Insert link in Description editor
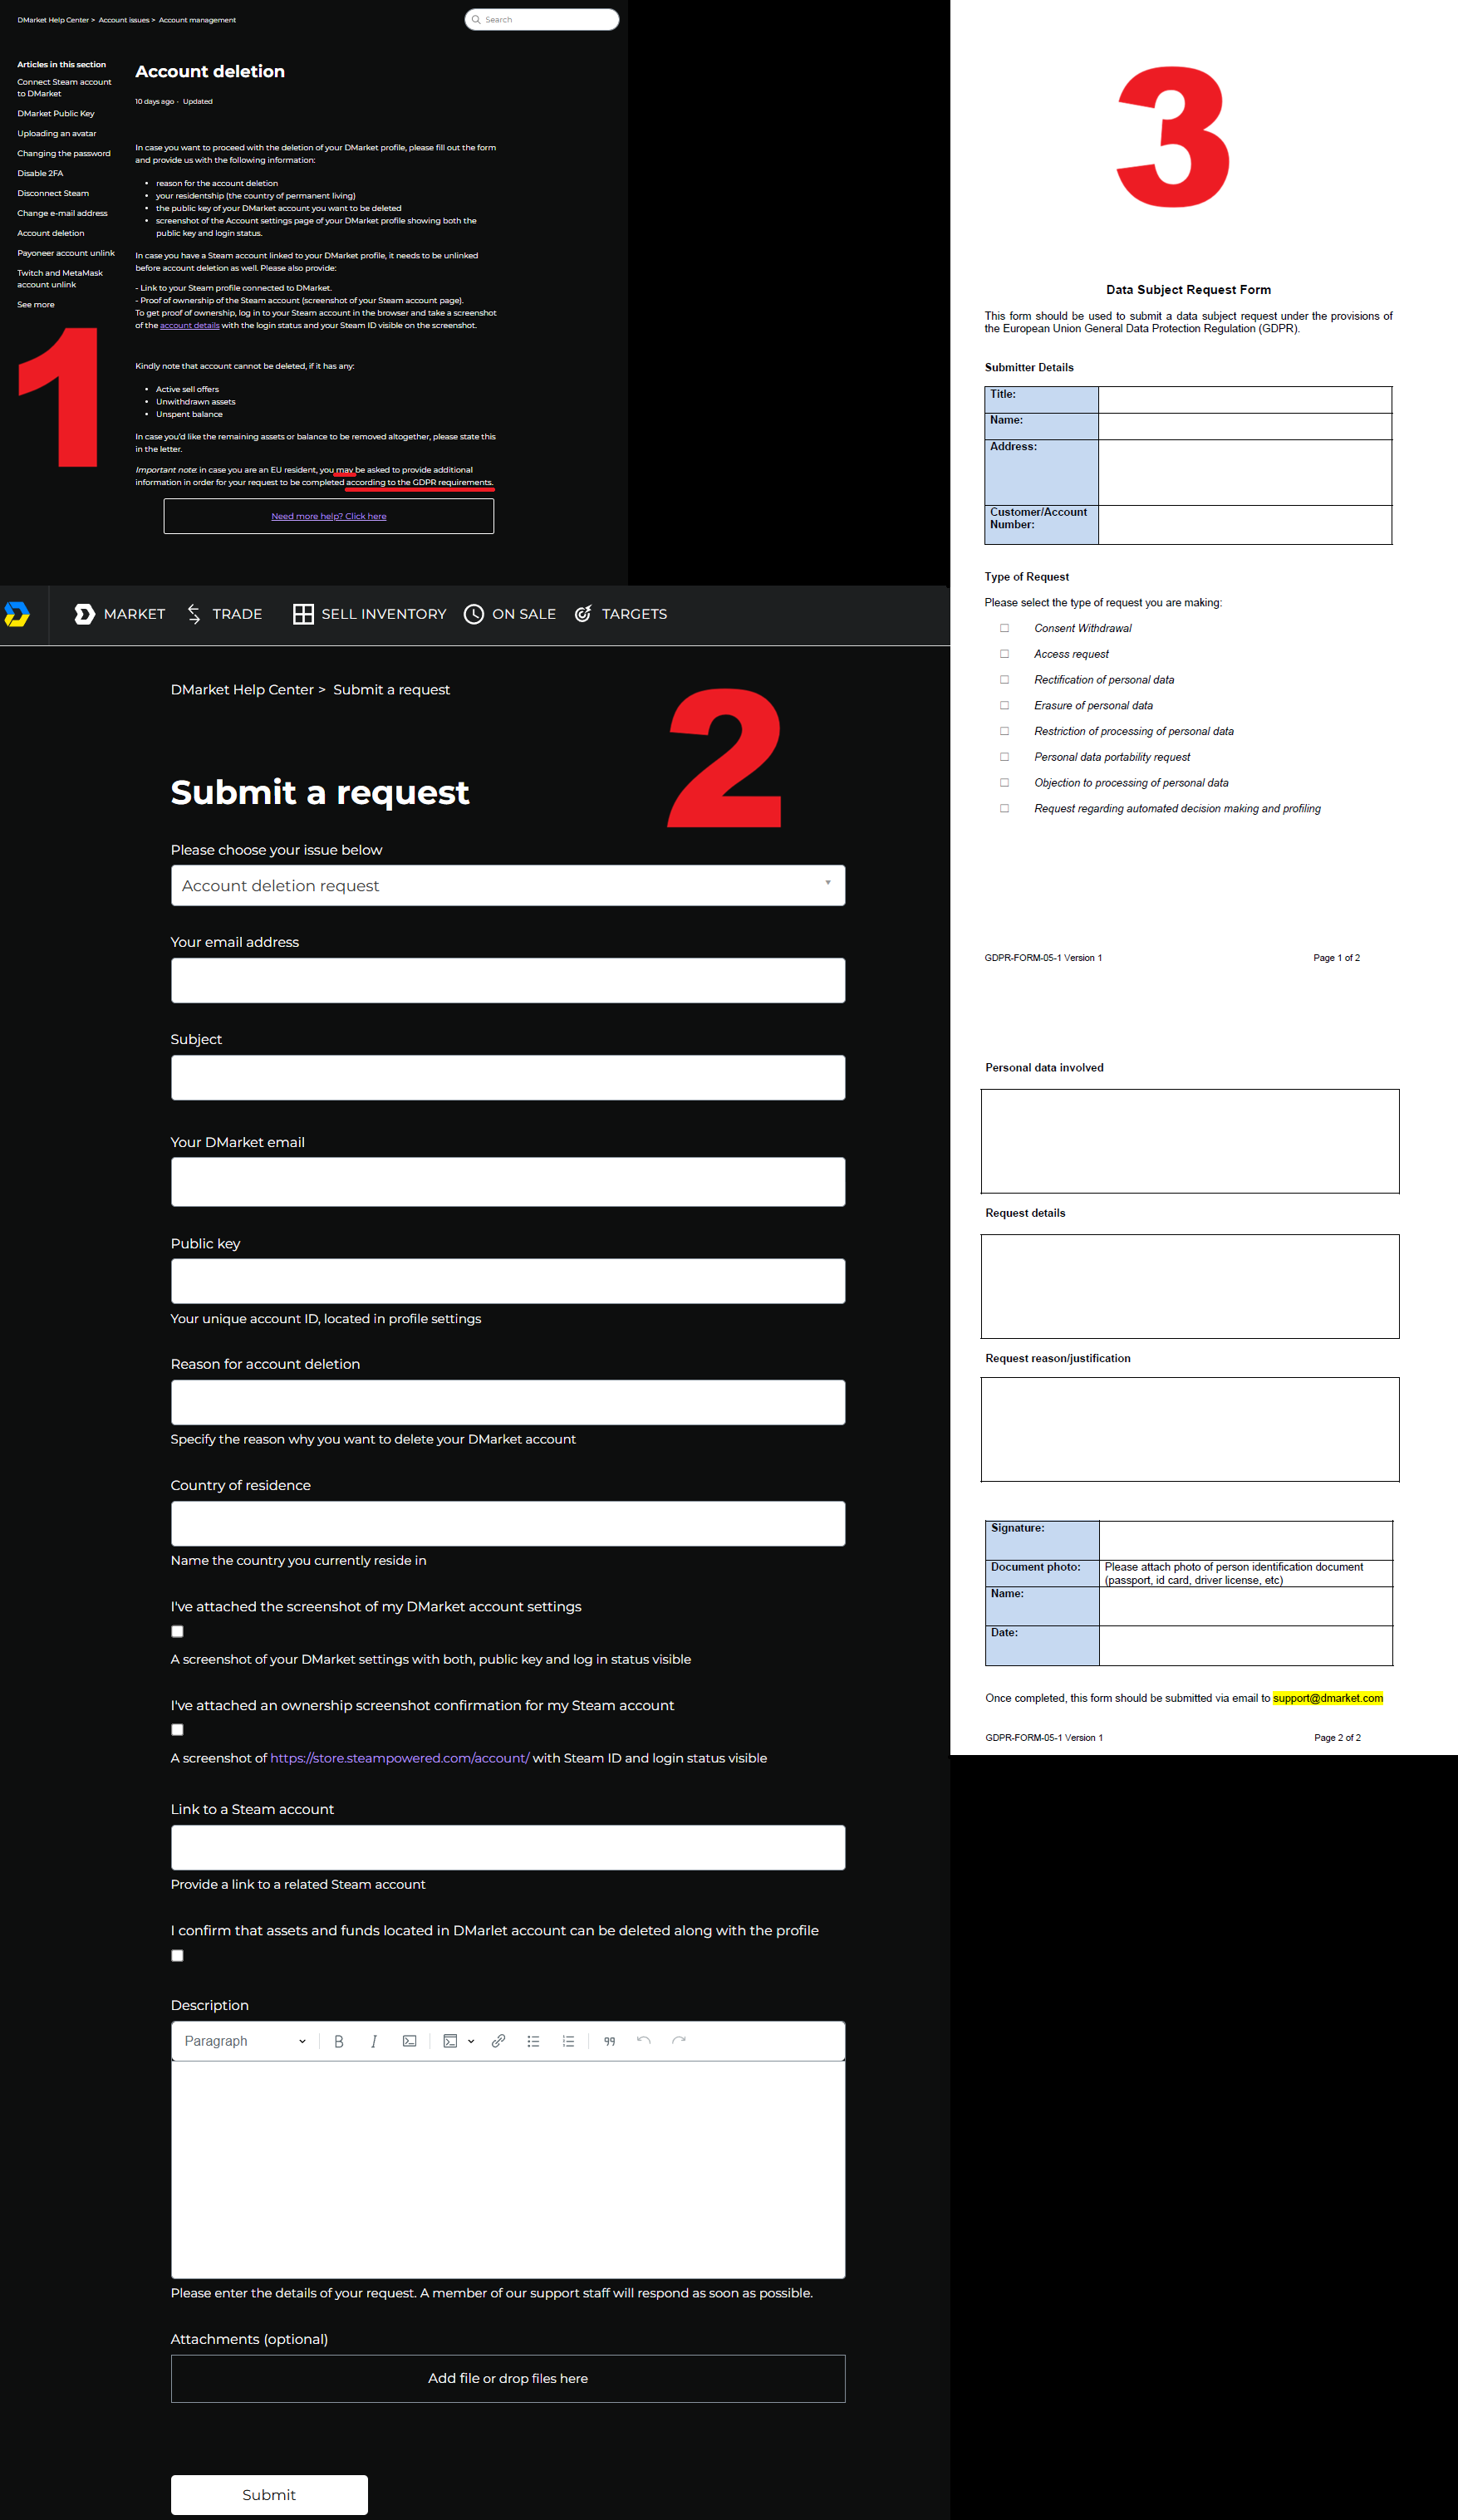Viewport: 1458px width, 2520px height. tap(498, 2041)
